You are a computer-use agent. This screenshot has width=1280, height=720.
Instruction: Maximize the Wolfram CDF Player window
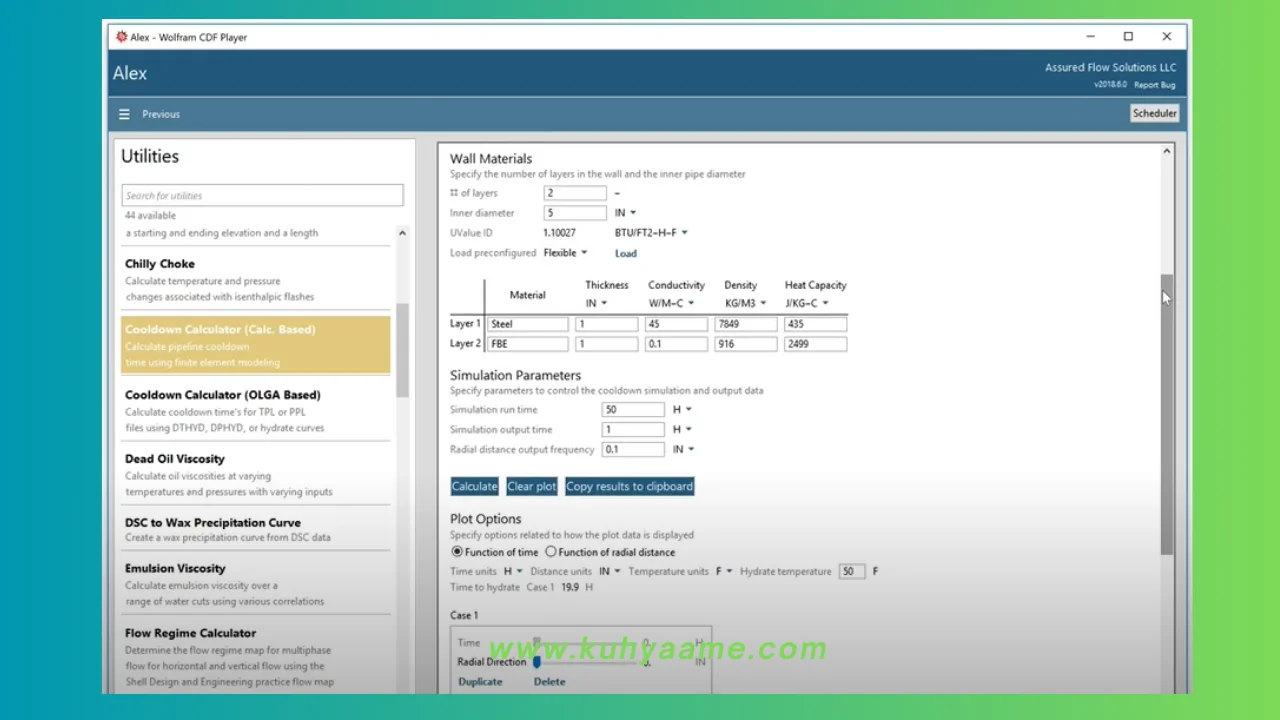click(x=1128, y=36)
